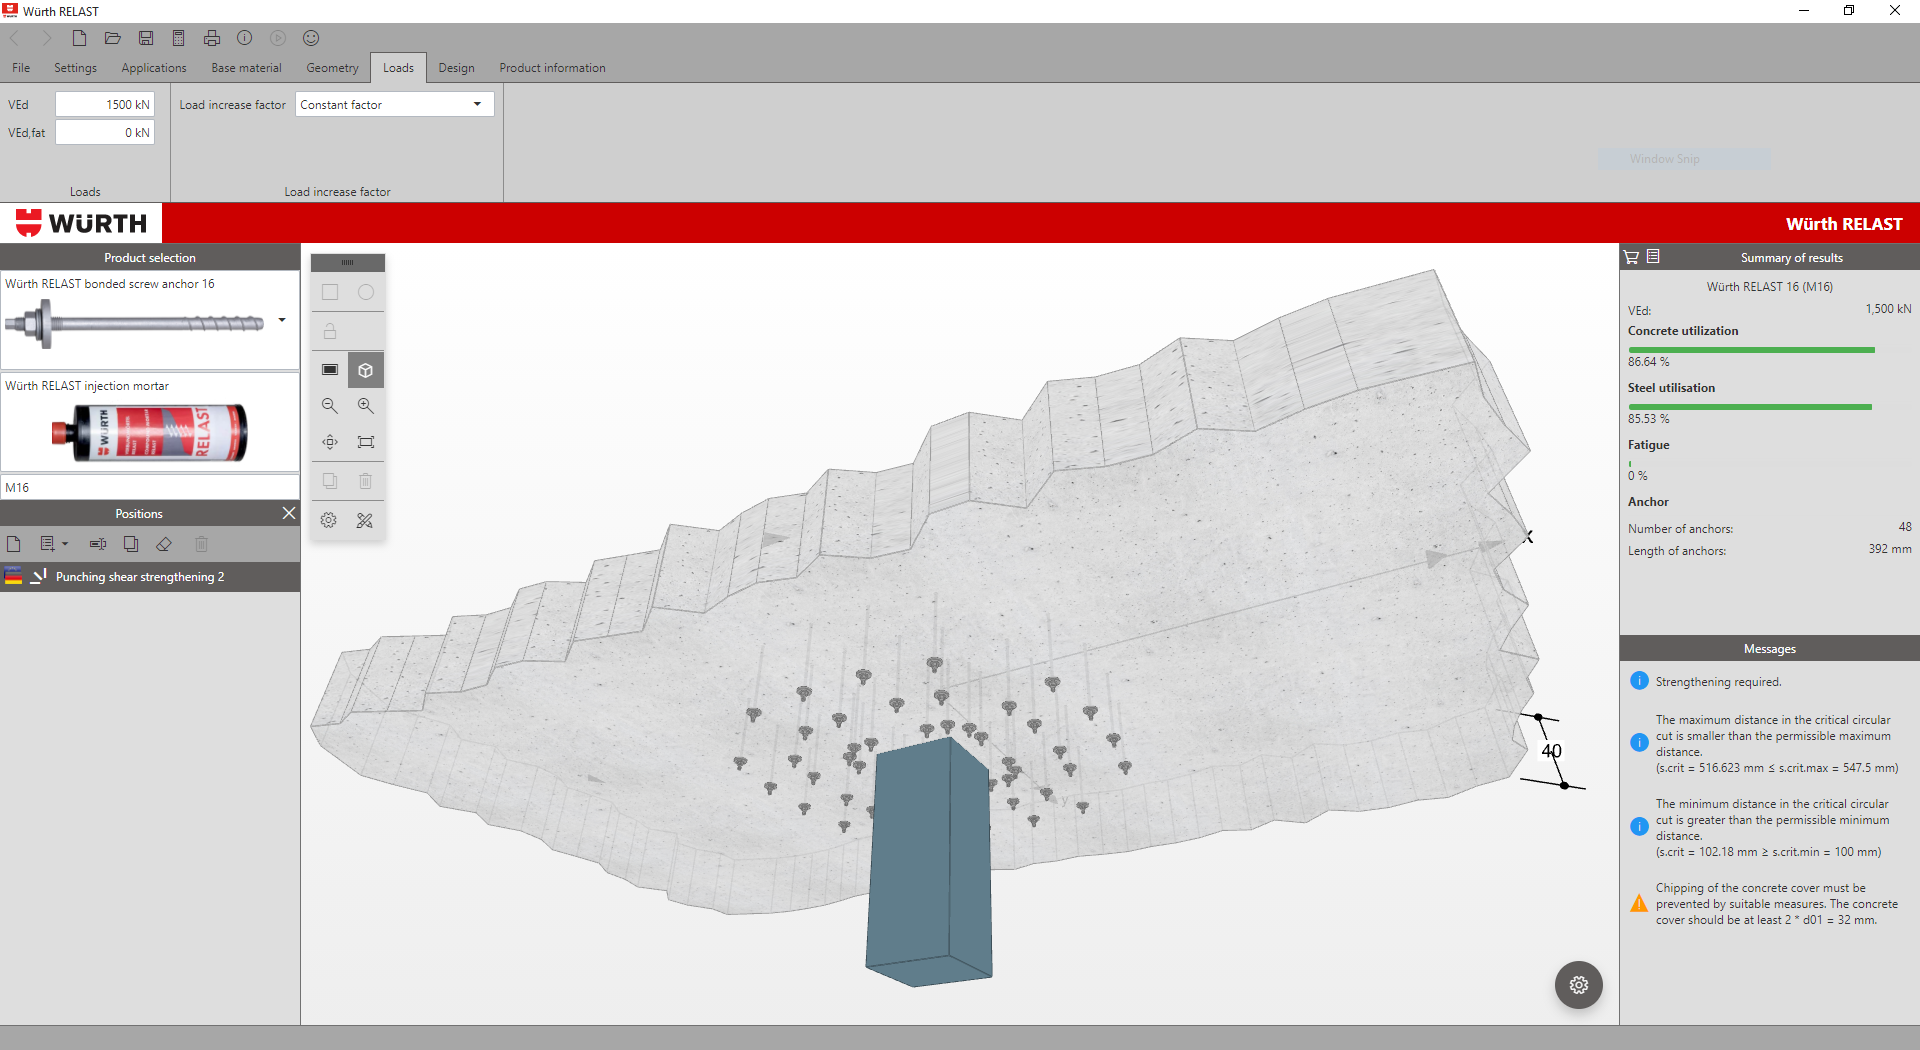
Task: Click the eraser icon in Positions toolbar
Action: 164,544
